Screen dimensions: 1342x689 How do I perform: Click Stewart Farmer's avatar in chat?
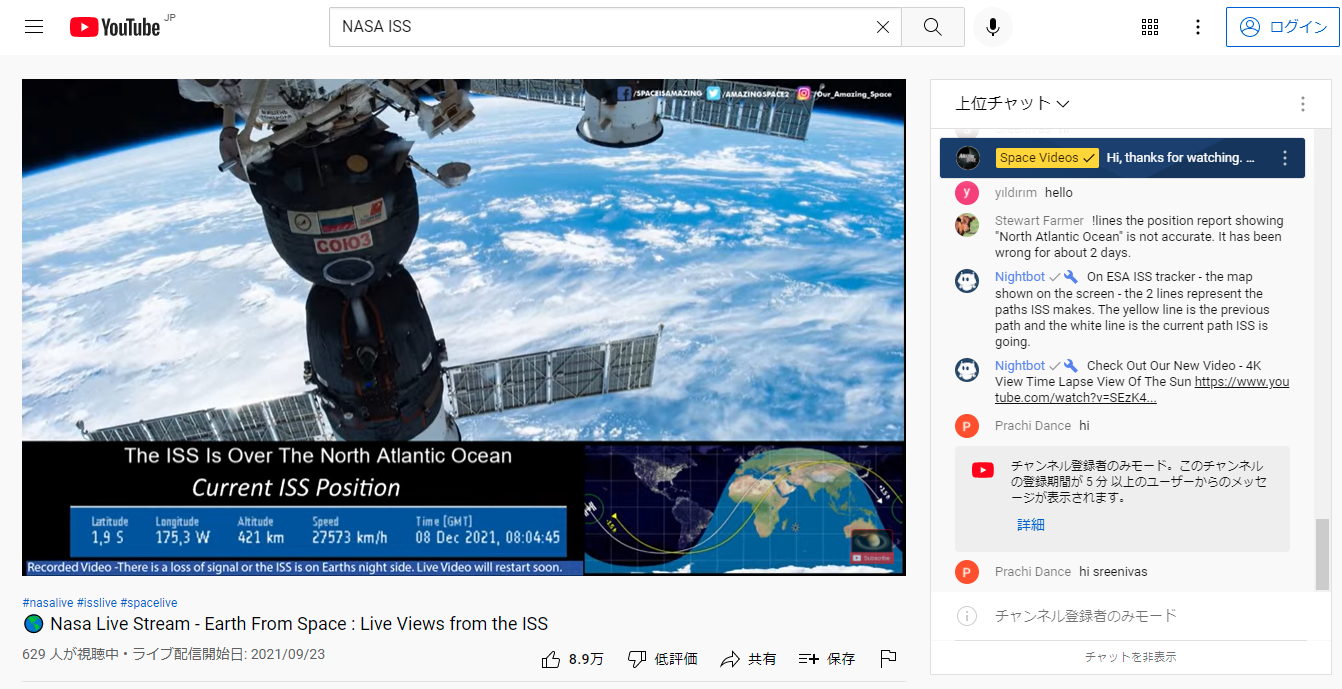tap(967, 224)
